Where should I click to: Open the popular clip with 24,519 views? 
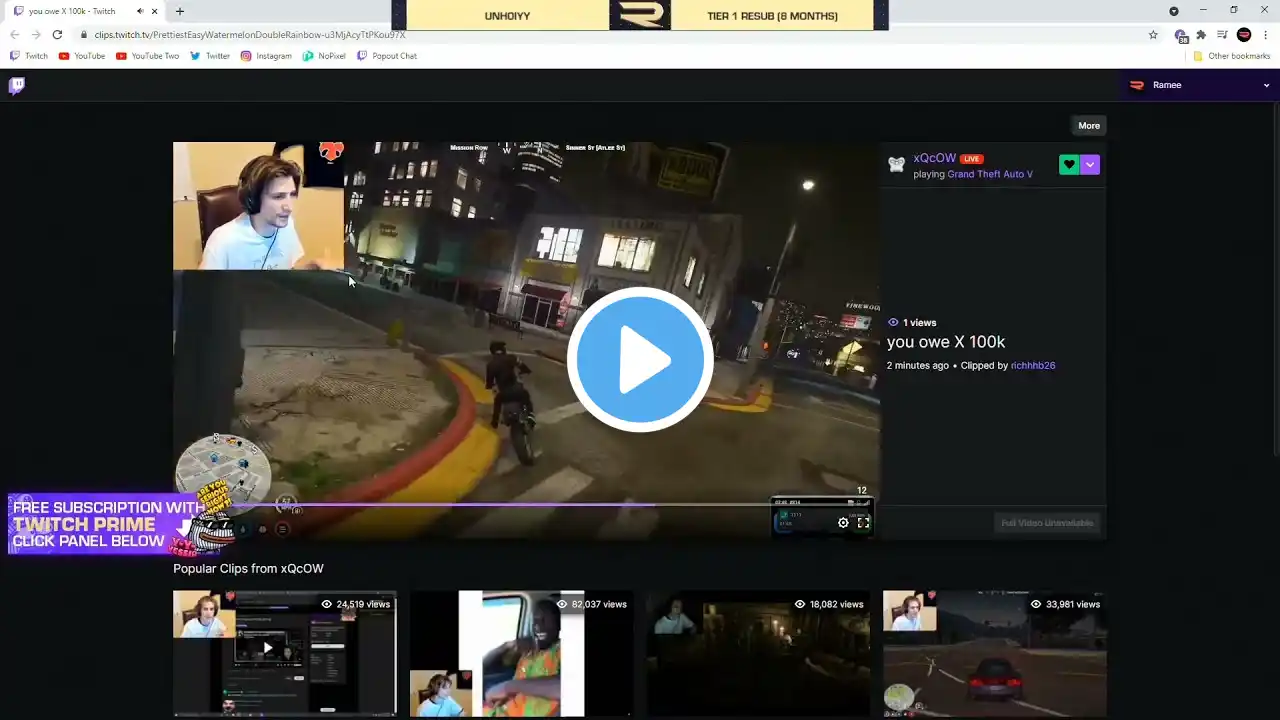[285, 653]
